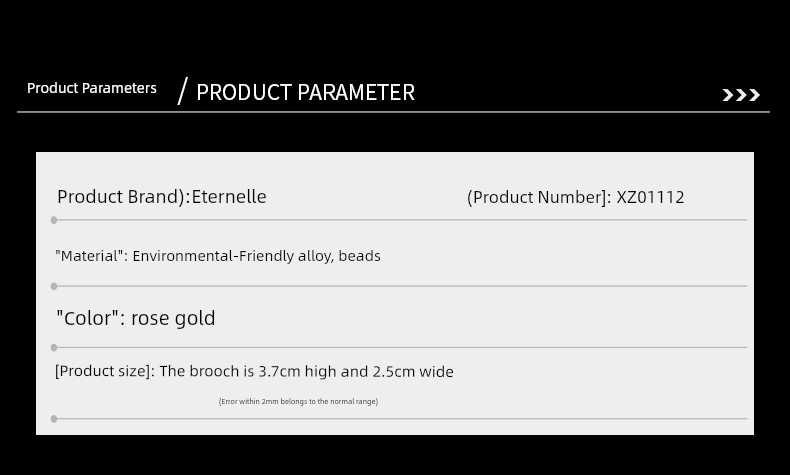
Task: Click the "Color" field label
Action: 90,318
